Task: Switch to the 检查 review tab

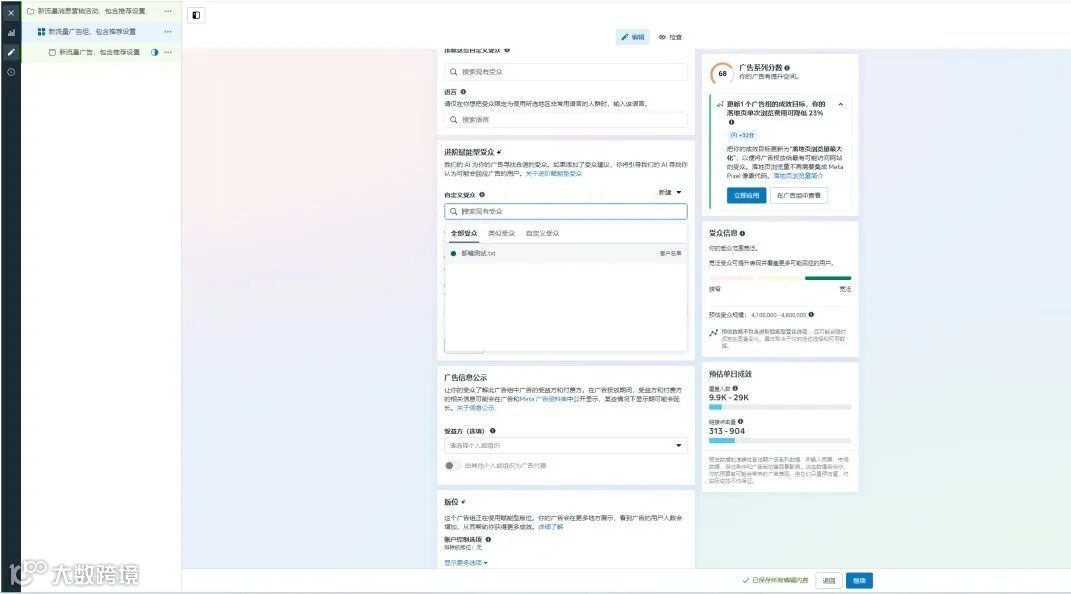Action: 670,37
